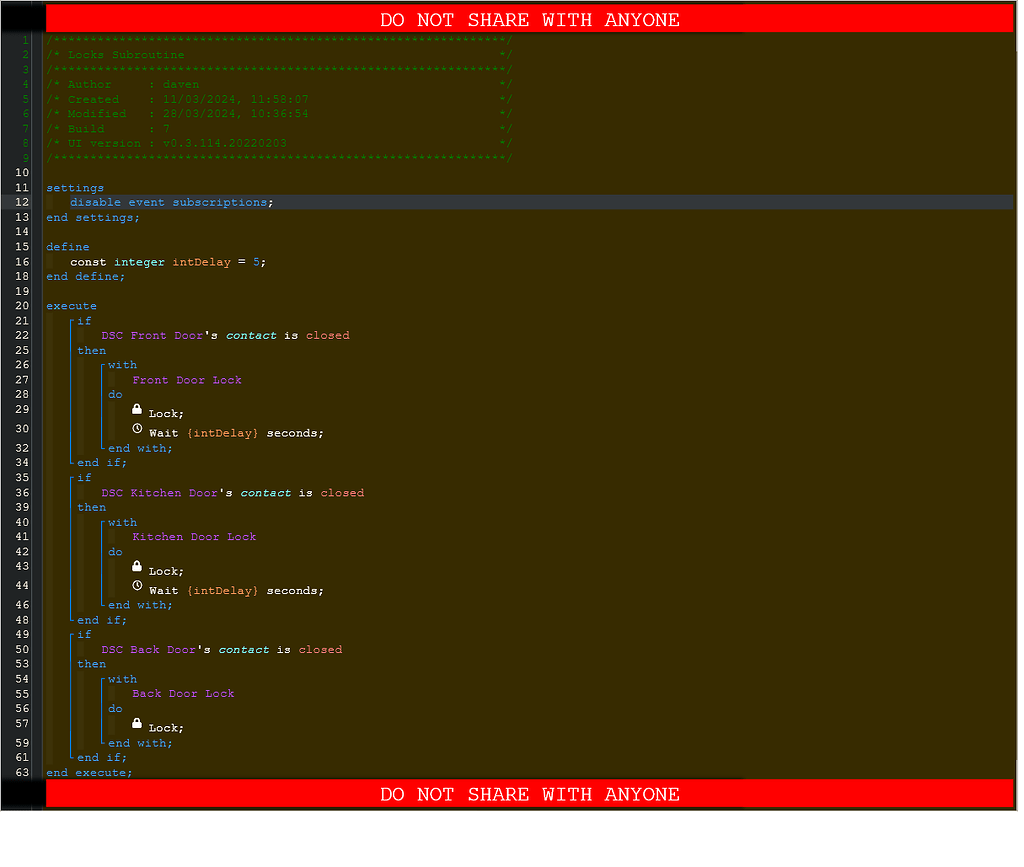Click line number 12 in the gutter
Viewport: 1024px width, 867px height.
coord(22,202)
